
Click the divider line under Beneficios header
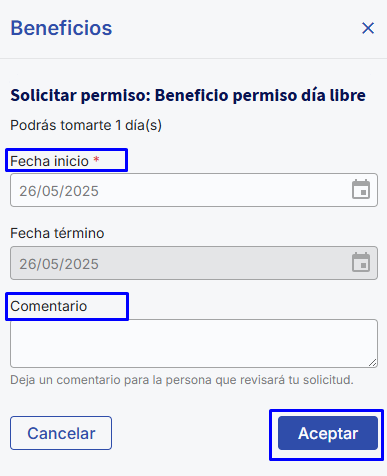[193, 59]
